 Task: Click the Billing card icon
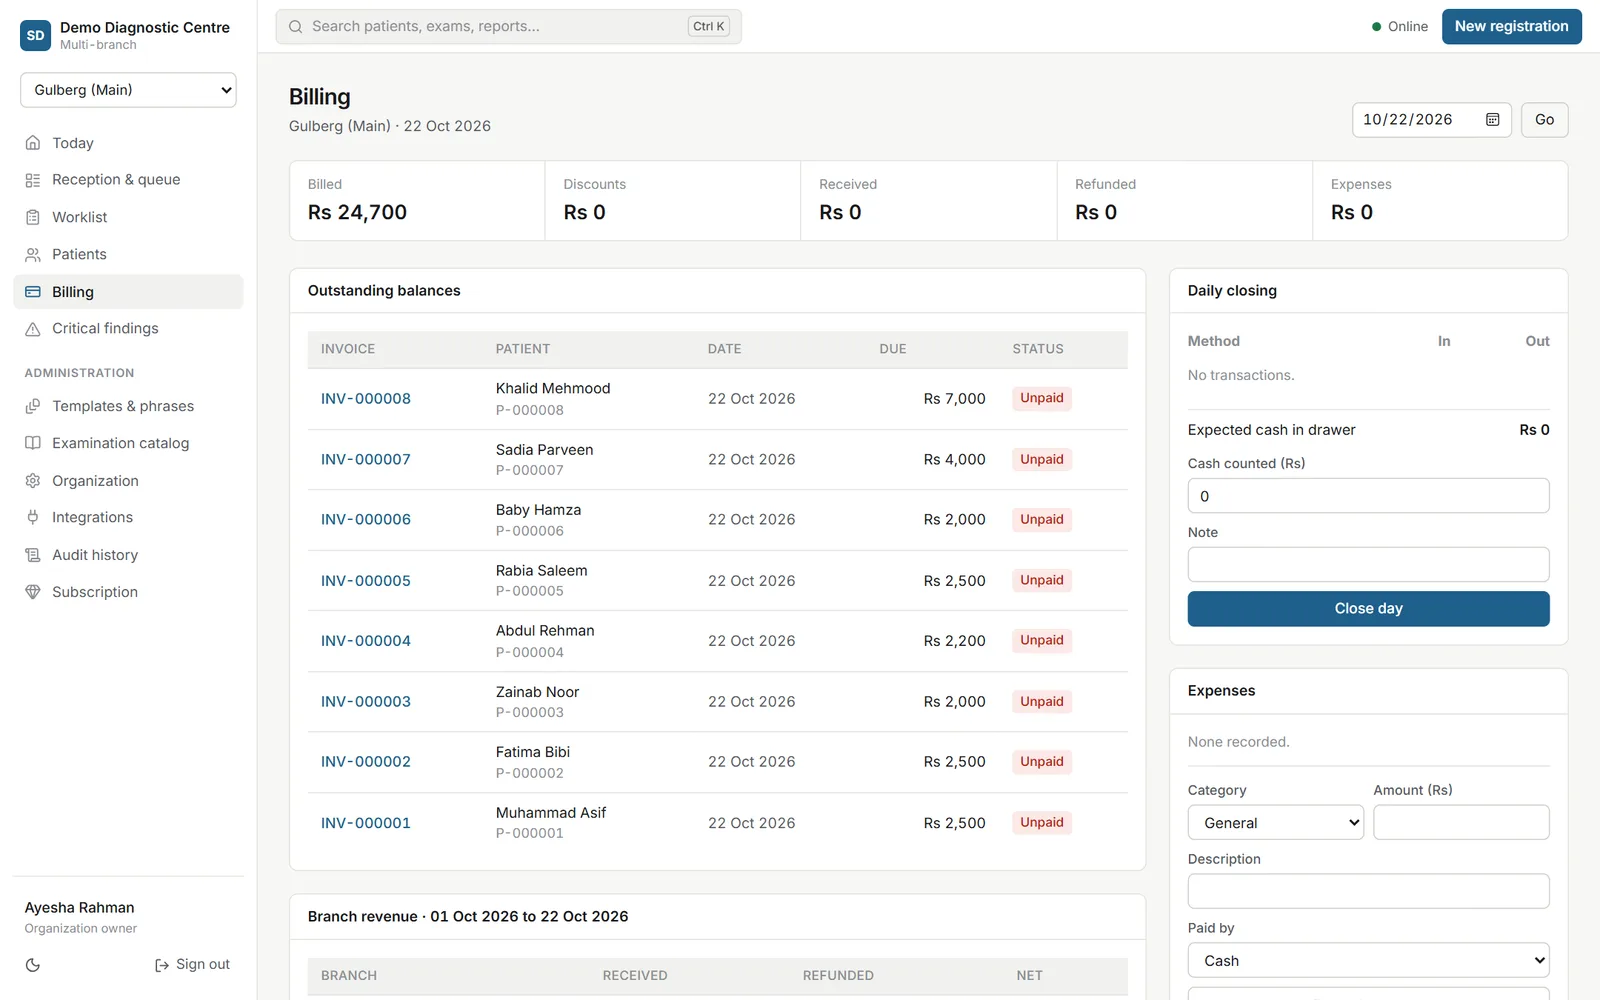click(33, 292)
